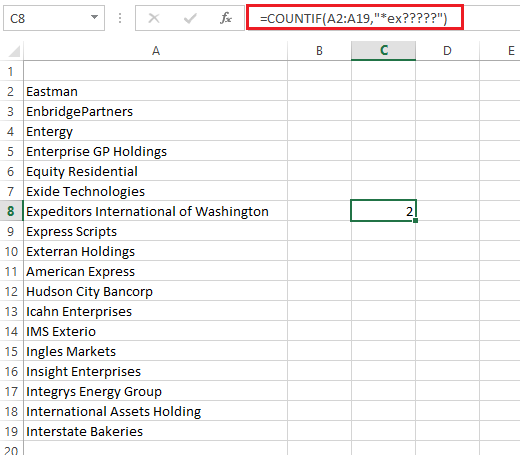Click the cell containing EnbridgePartners
The height and width of the screenshot is (455, 520).
pos(156,111)
